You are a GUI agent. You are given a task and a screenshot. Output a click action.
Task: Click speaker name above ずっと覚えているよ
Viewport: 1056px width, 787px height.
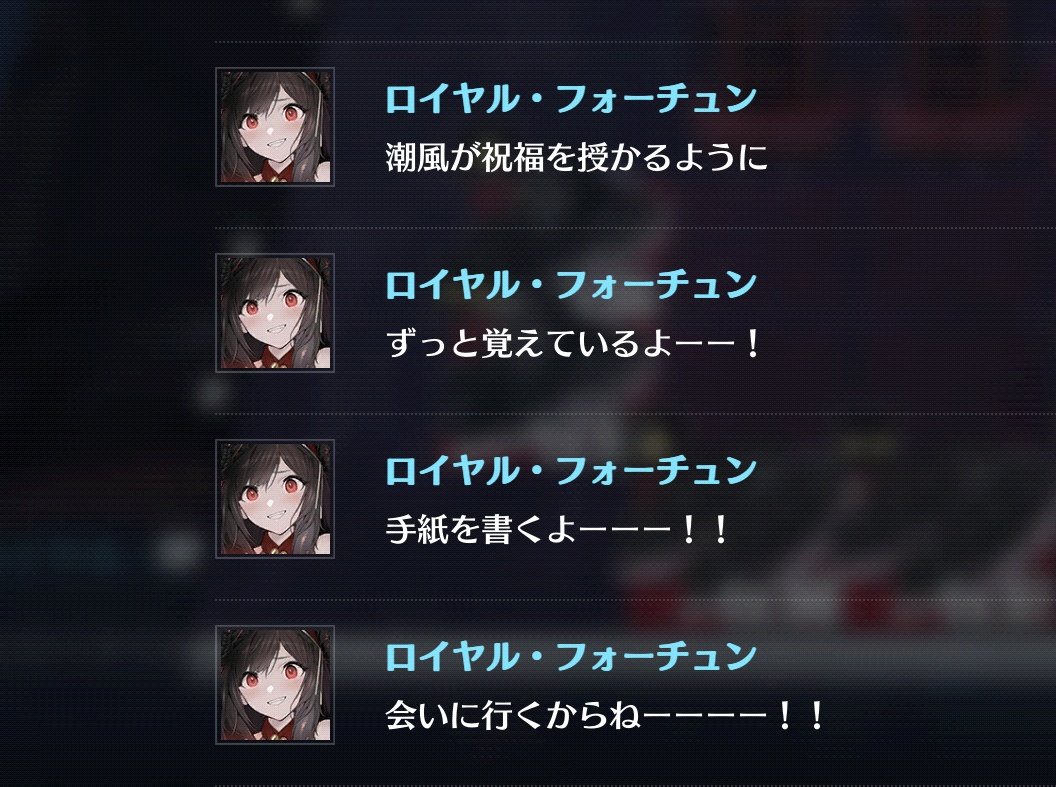click(x=571, y=284)
